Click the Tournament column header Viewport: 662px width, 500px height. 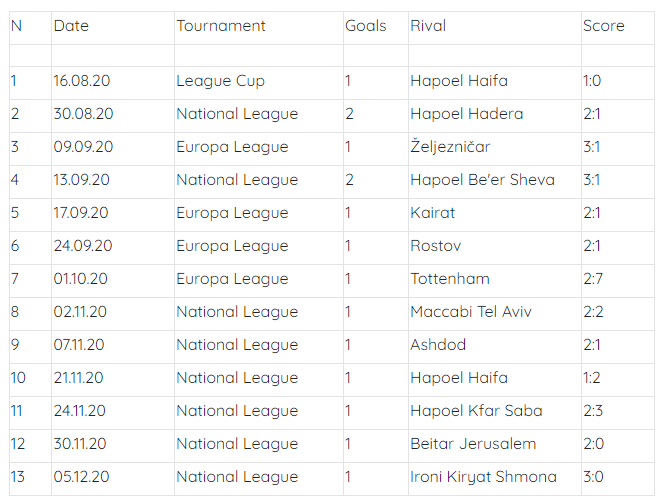pyautogui.click(x=221, y=26)
